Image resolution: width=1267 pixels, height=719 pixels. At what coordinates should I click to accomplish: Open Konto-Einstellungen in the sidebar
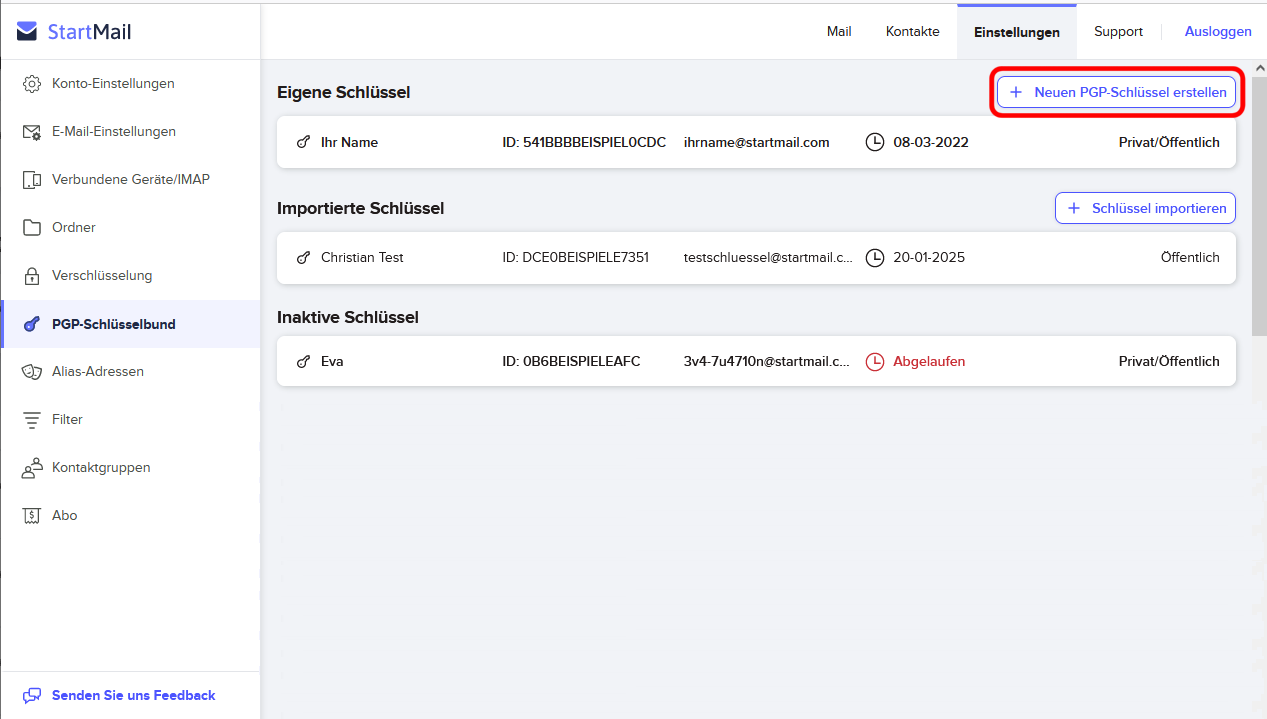pyautogui.click(x=131, y=84)
